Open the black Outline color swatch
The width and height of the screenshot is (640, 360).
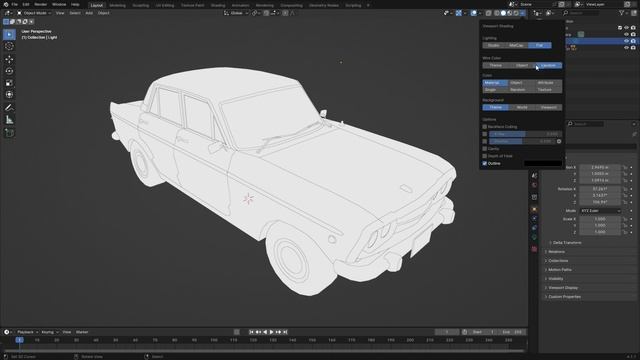point(543,164)
